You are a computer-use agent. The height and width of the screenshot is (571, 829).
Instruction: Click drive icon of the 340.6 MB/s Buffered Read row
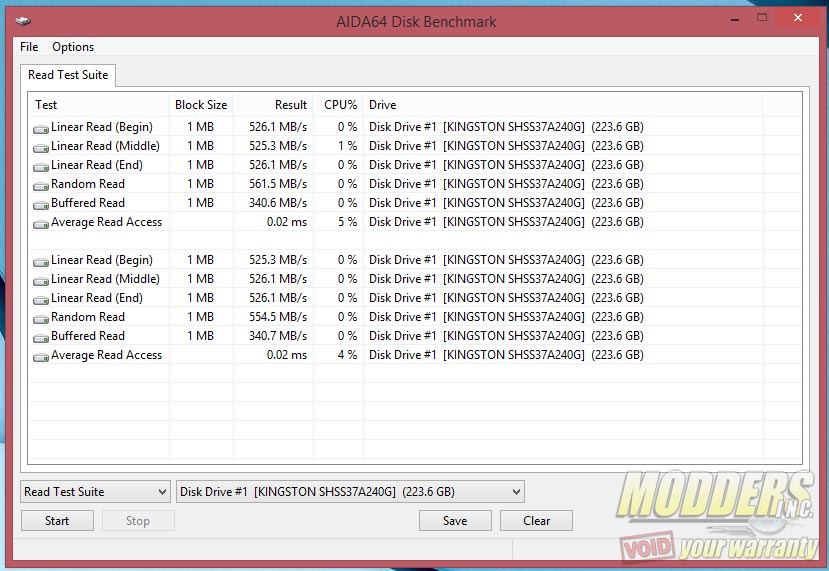(x=41, y=205)
